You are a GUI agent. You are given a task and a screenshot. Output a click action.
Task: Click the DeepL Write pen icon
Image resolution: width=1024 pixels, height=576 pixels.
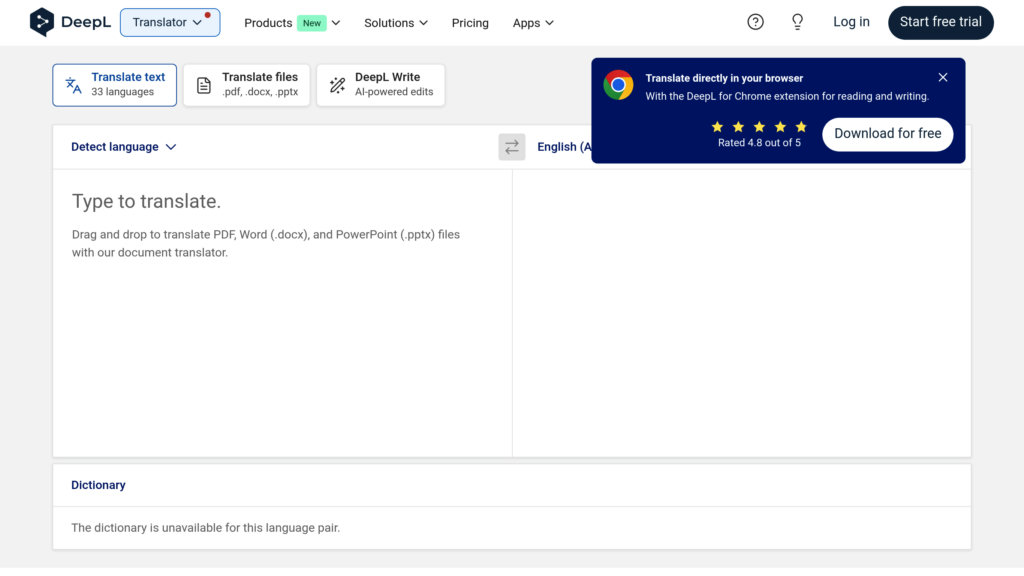[x=337, y=85]
